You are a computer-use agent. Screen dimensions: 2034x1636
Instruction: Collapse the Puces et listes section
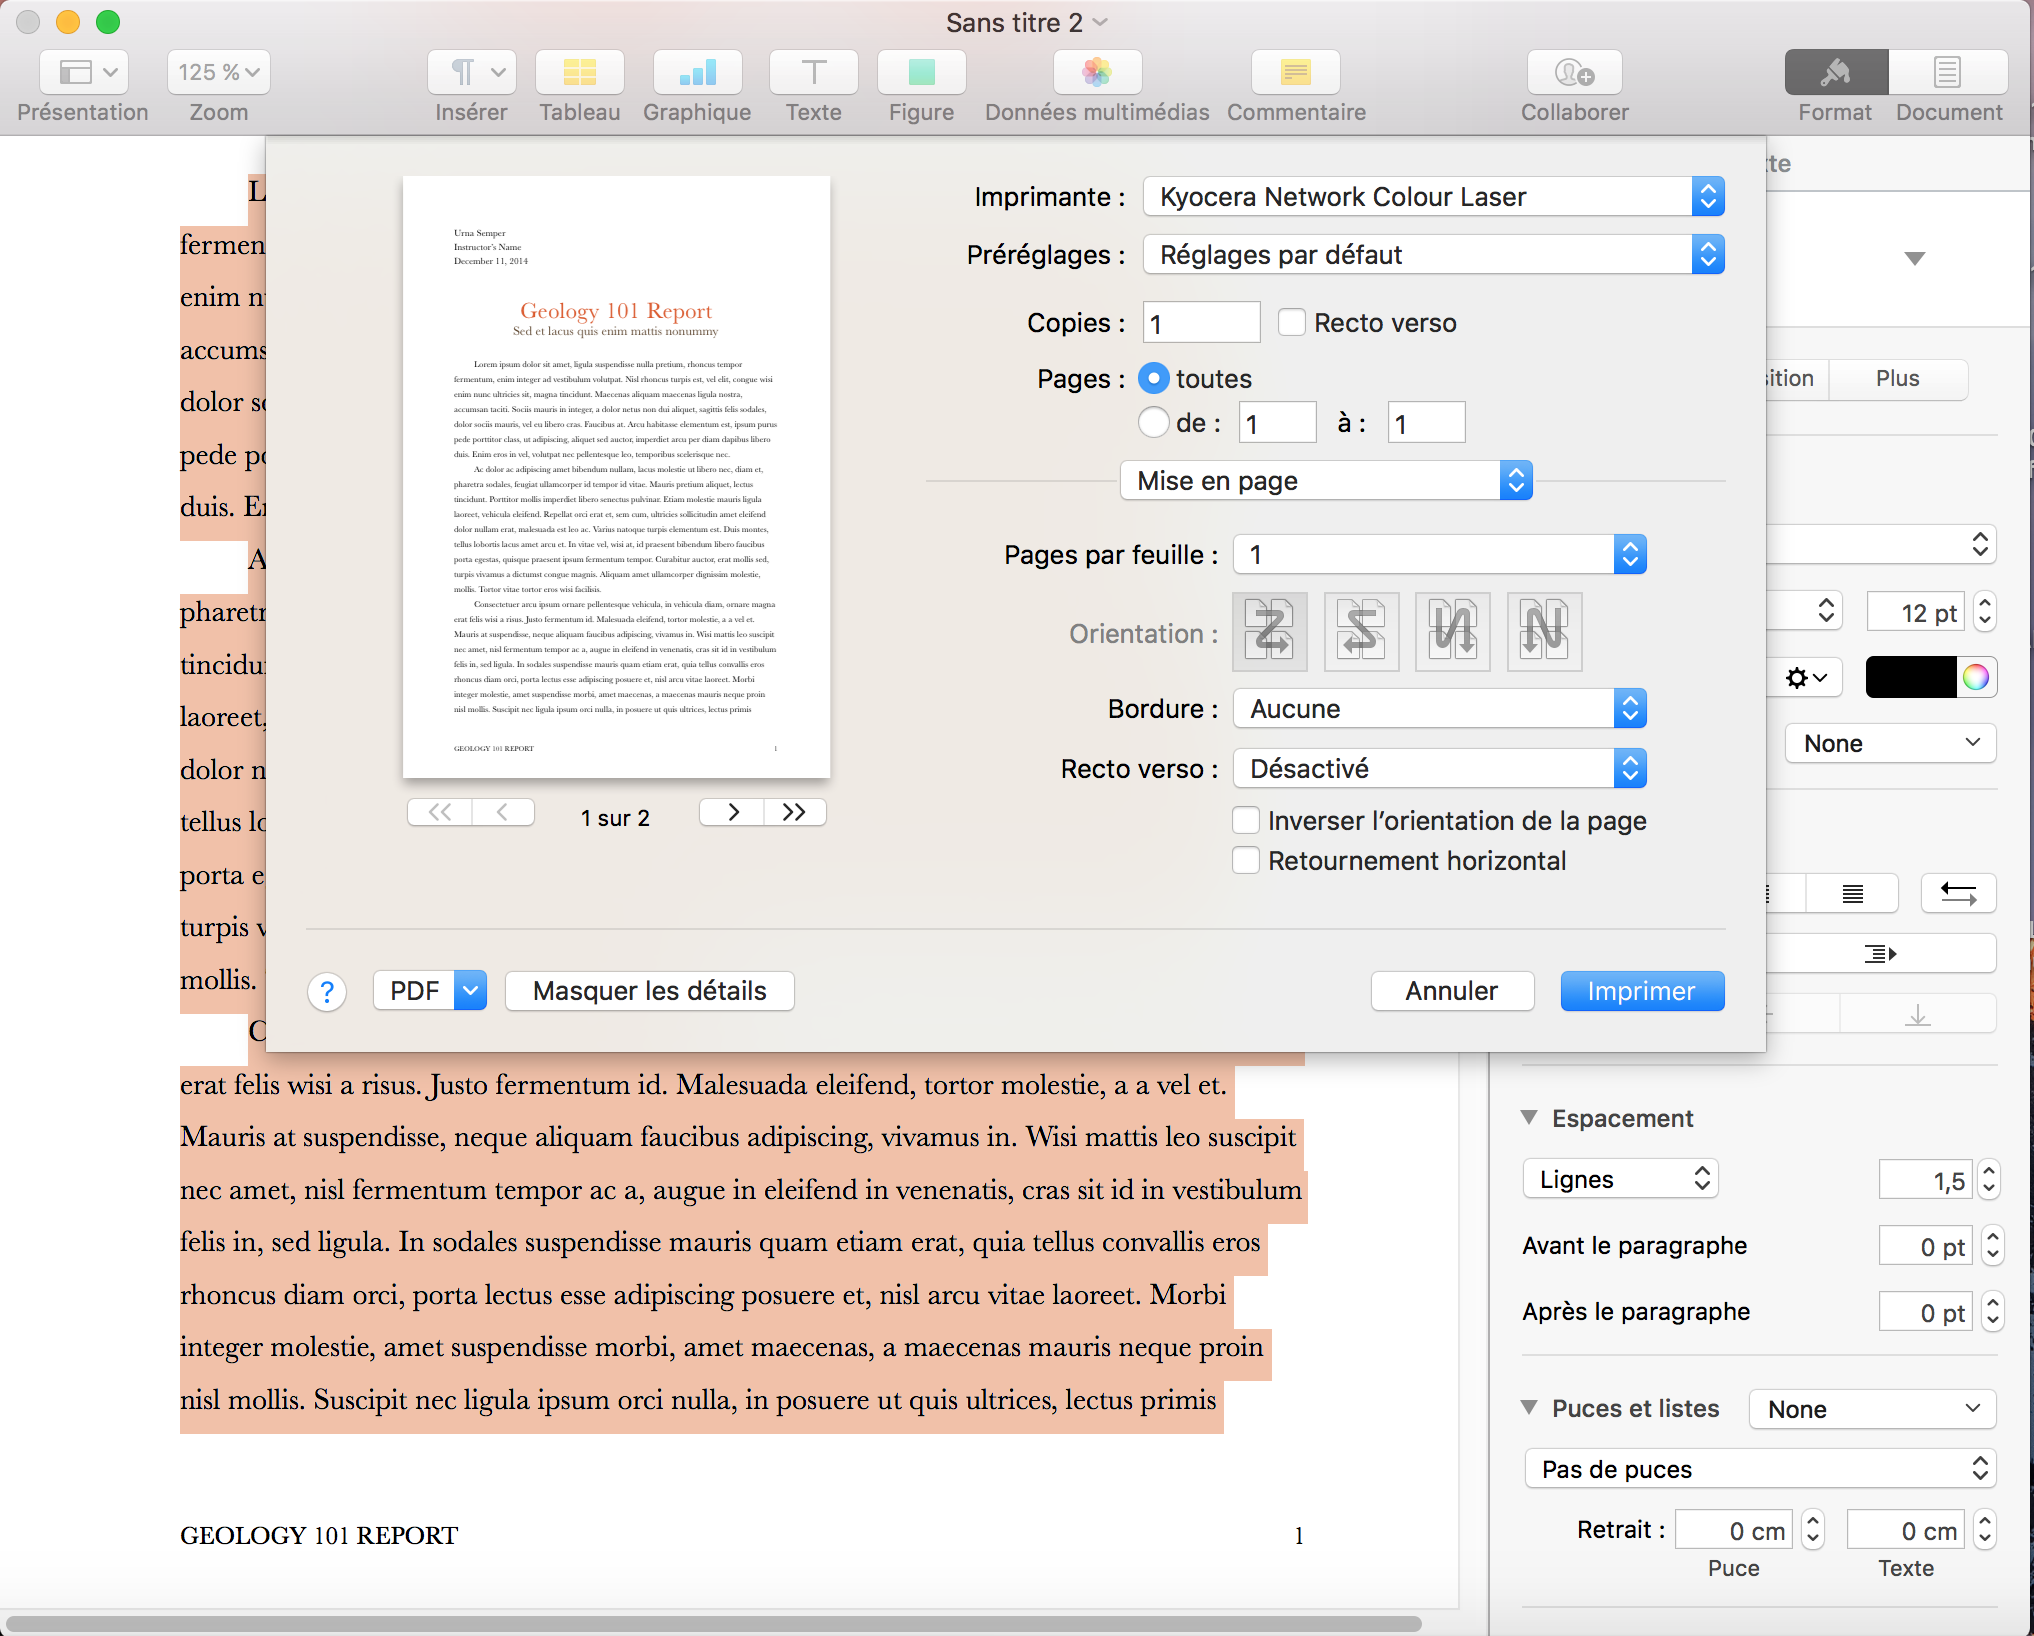(x=1529, y=1407)
